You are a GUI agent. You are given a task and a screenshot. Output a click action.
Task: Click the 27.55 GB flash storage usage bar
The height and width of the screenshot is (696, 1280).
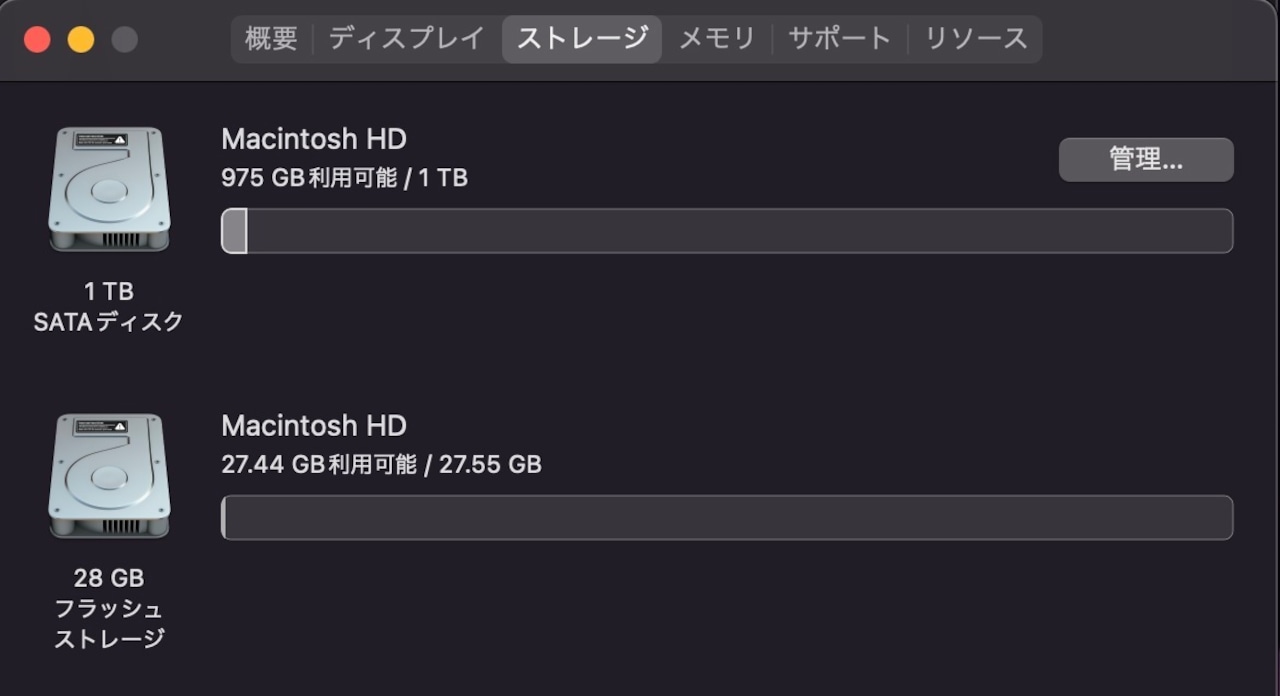click(x=727, y=518)
